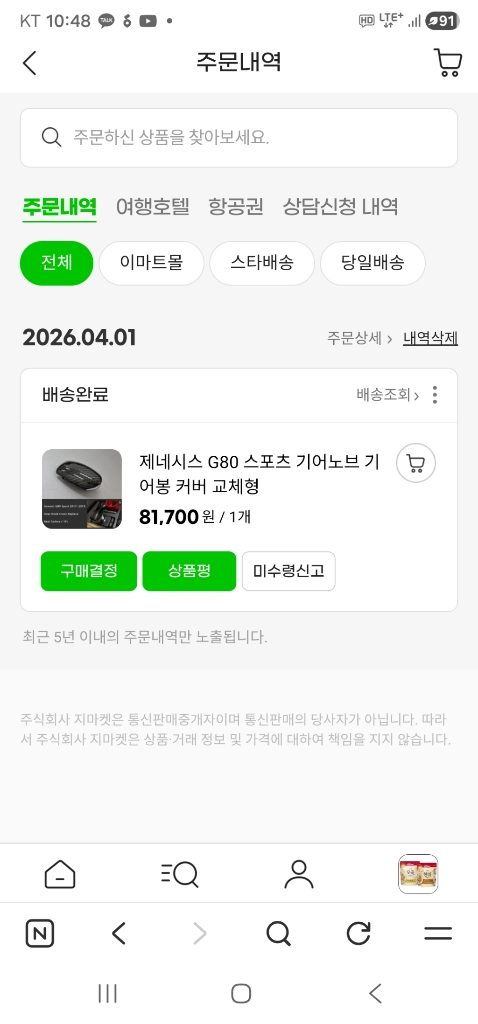Image resolution: width=478 pixels, height=1024 pixels.
Task: Expand 주문상세 order details
Action: pos(360,338)
